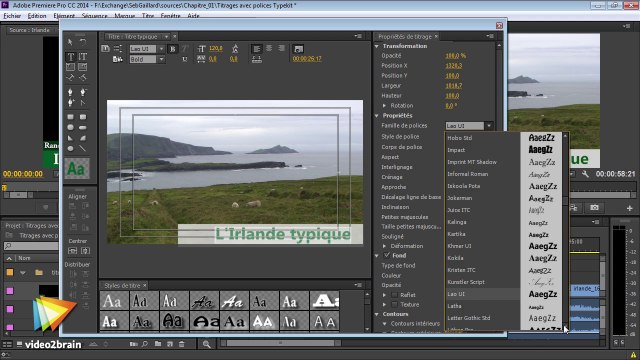Open the Templates icon in title toolbar
The width and height of the screenshot is (640, 360).
point(118,59)
